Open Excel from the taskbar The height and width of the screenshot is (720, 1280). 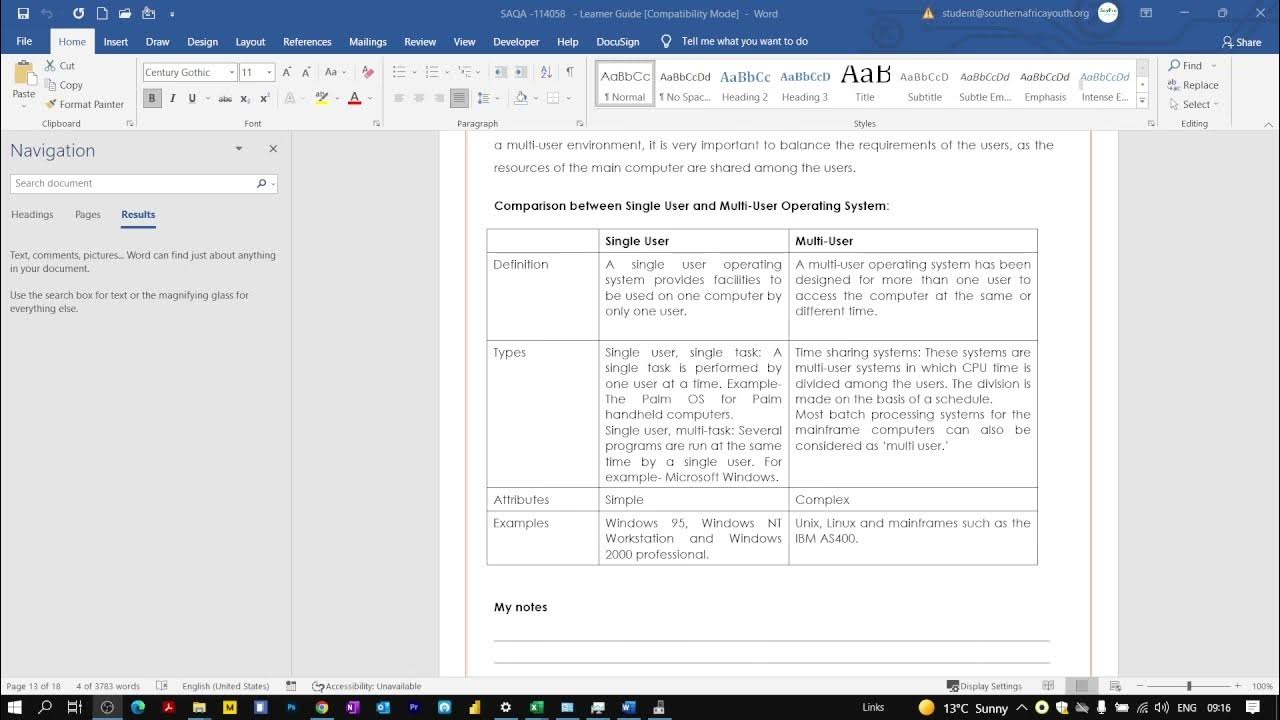[x=536, y=707]
